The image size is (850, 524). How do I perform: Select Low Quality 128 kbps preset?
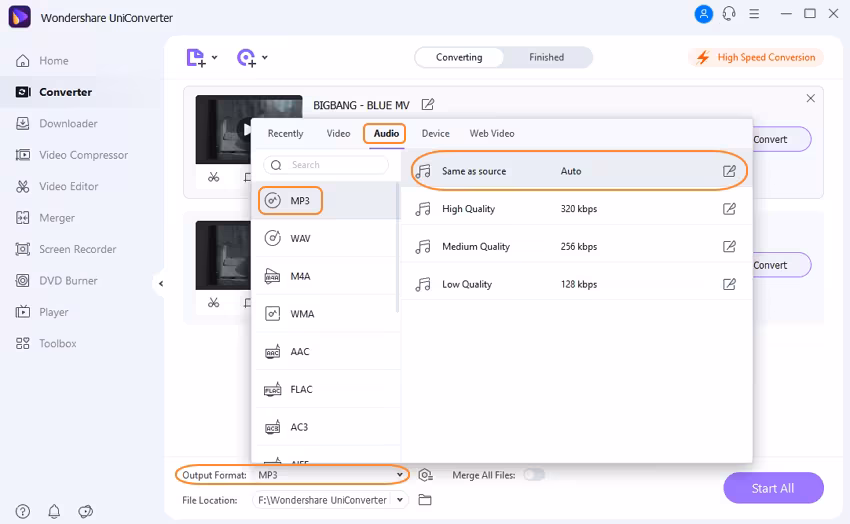(576, 284)
